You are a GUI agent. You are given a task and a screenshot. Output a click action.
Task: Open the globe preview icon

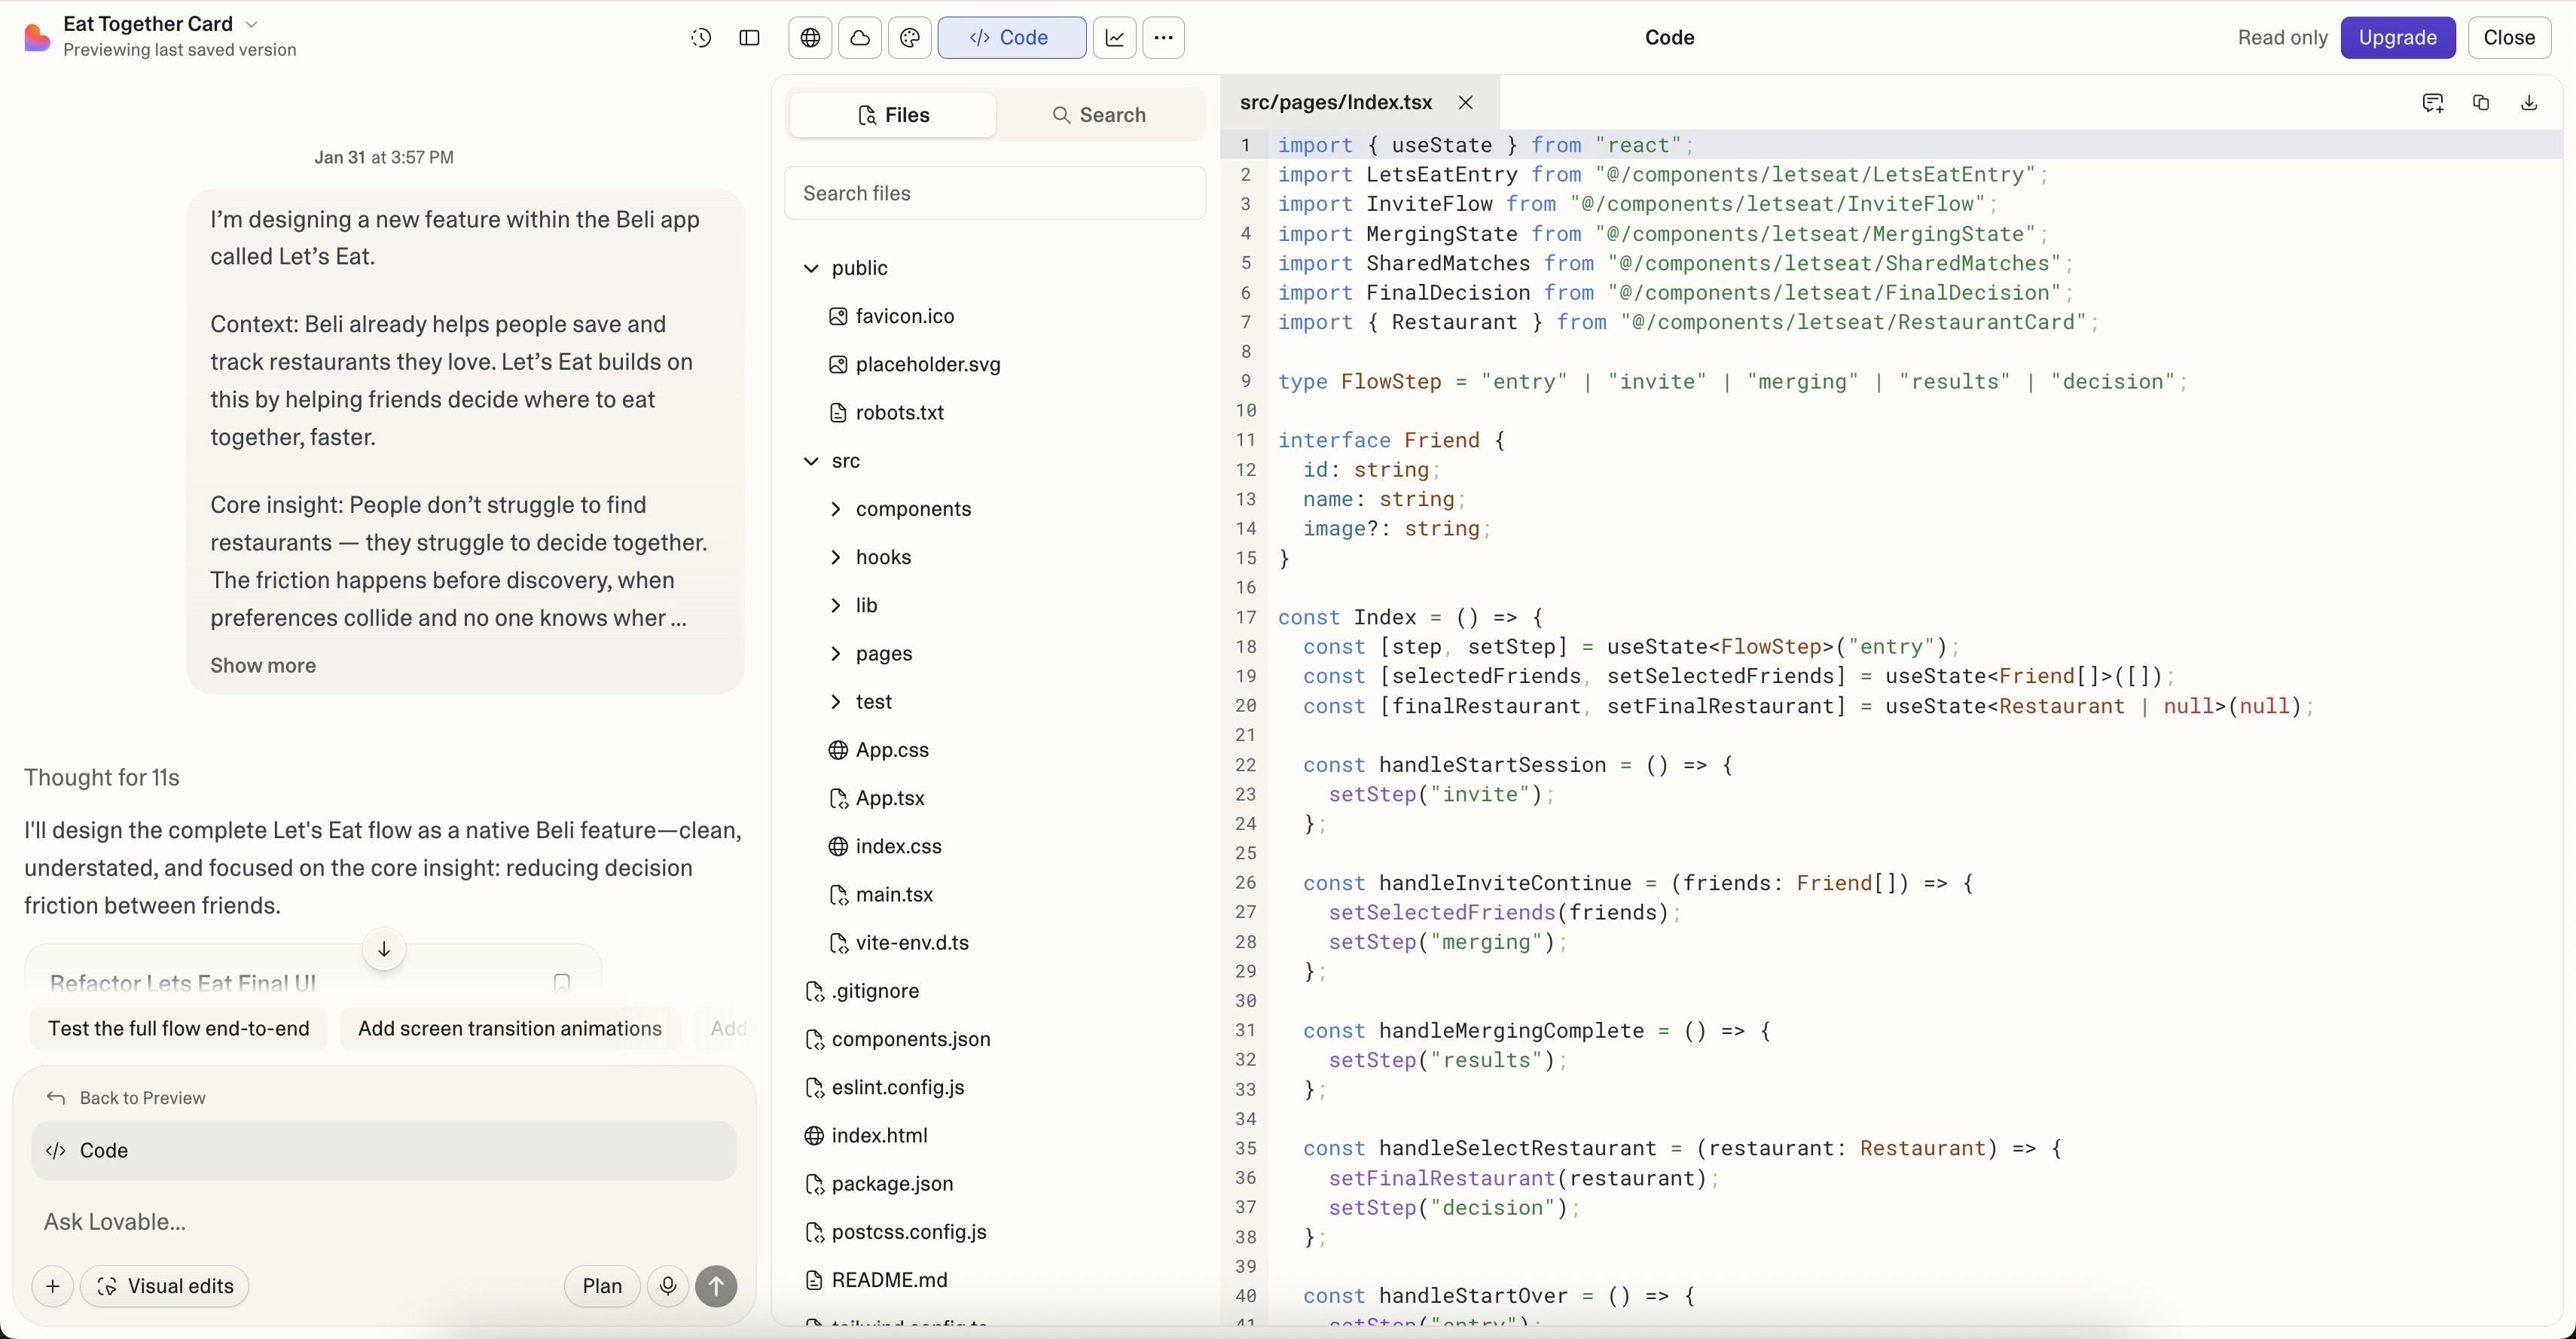(810, 38)
